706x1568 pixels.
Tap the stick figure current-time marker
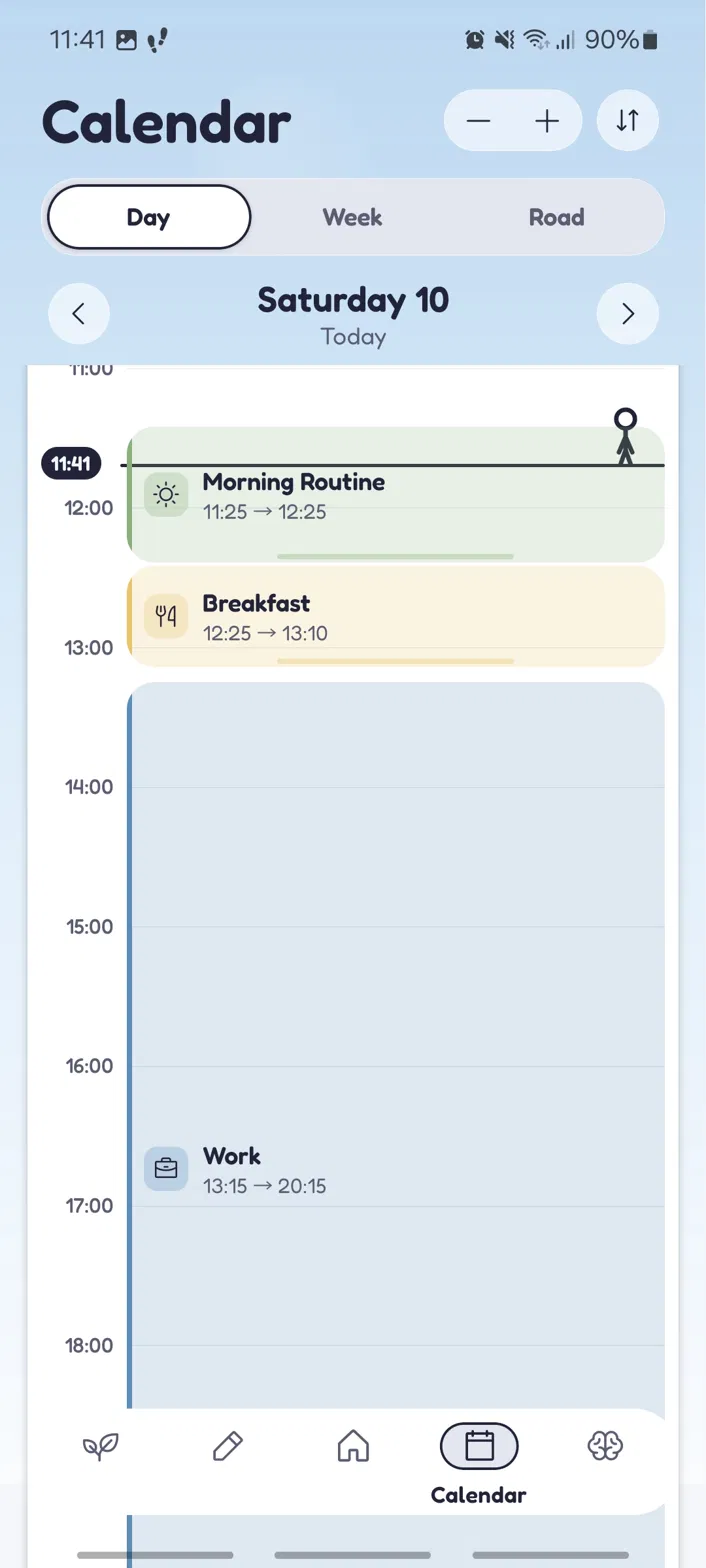625,436
